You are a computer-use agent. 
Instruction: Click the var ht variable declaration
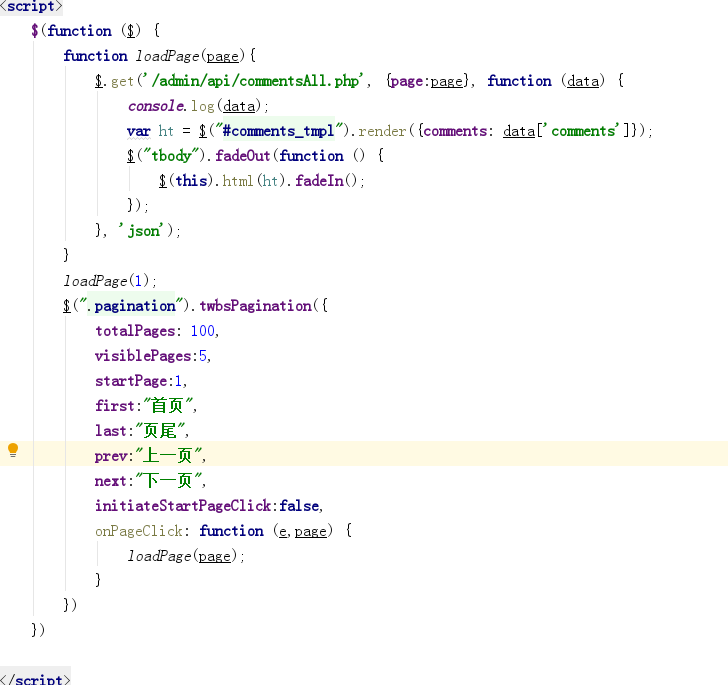point(150,131)
